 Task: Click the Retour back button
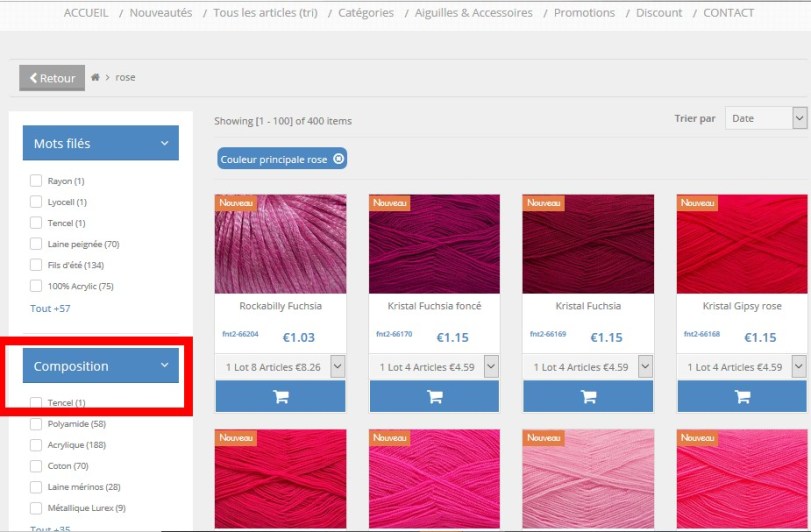(52, 78)
